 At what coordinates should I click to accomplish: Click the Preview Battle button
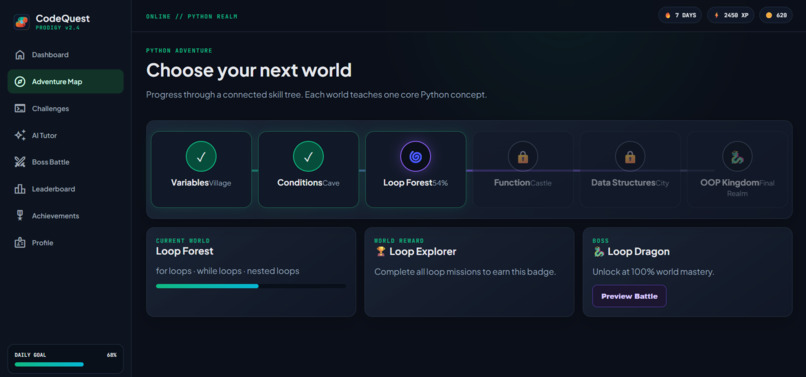tap(629, 296)
